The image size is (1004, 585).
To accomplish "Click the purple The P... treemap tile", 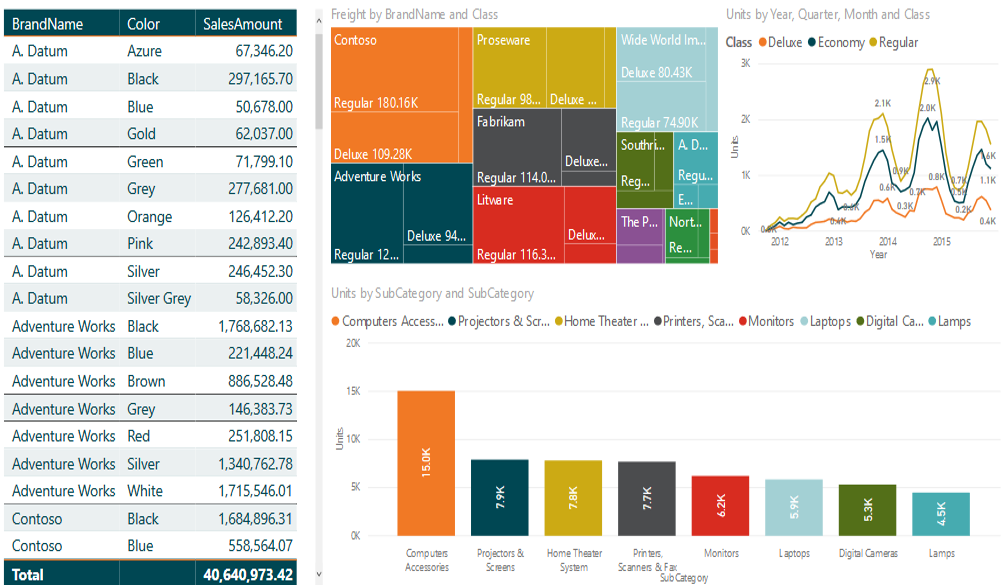I will pos(640,227).
